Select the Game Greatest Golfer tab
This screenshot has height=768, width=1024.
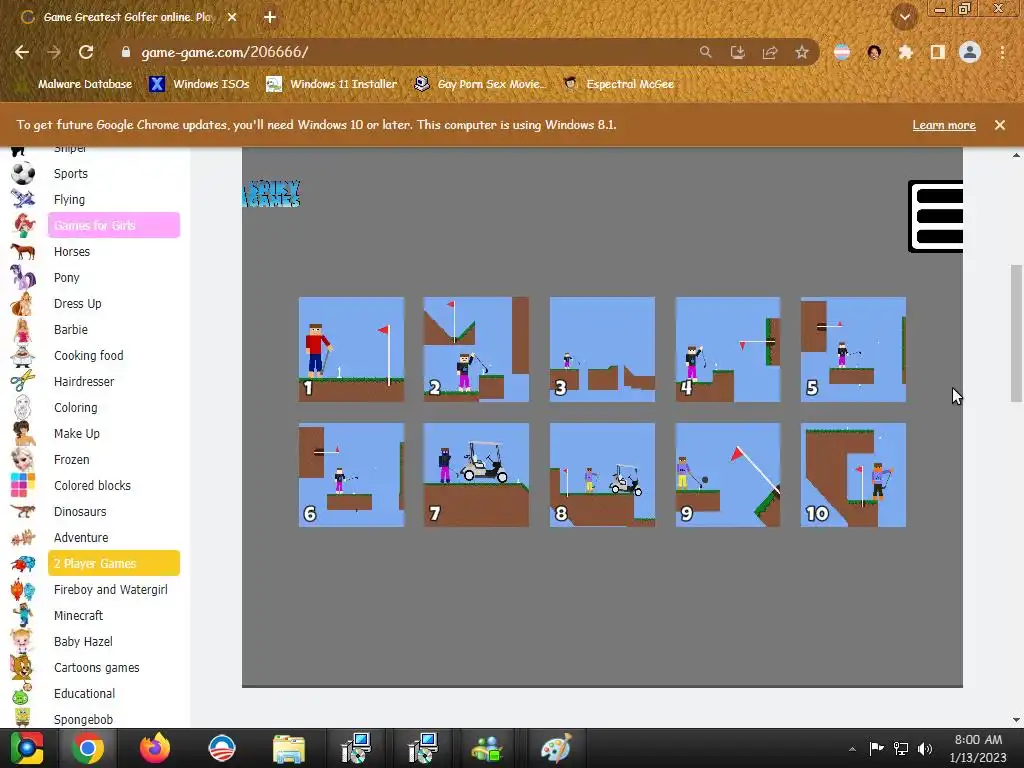click(x=128, y=17)
